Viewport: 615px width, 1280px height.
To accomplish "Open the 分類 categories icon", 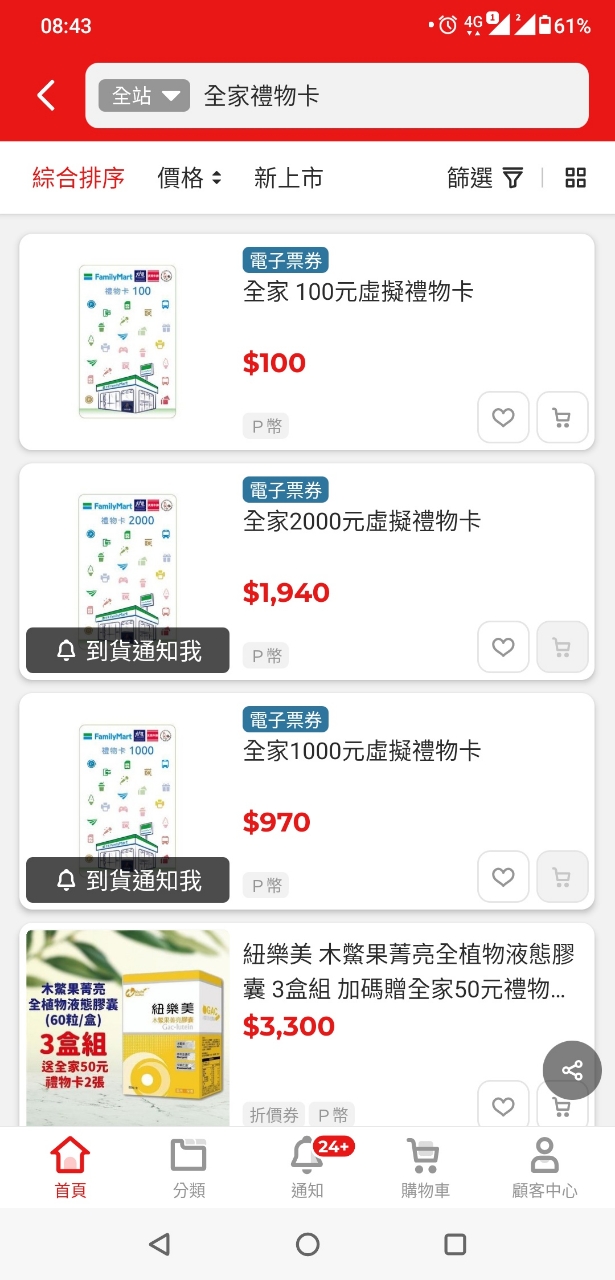I will (189, 1168).
